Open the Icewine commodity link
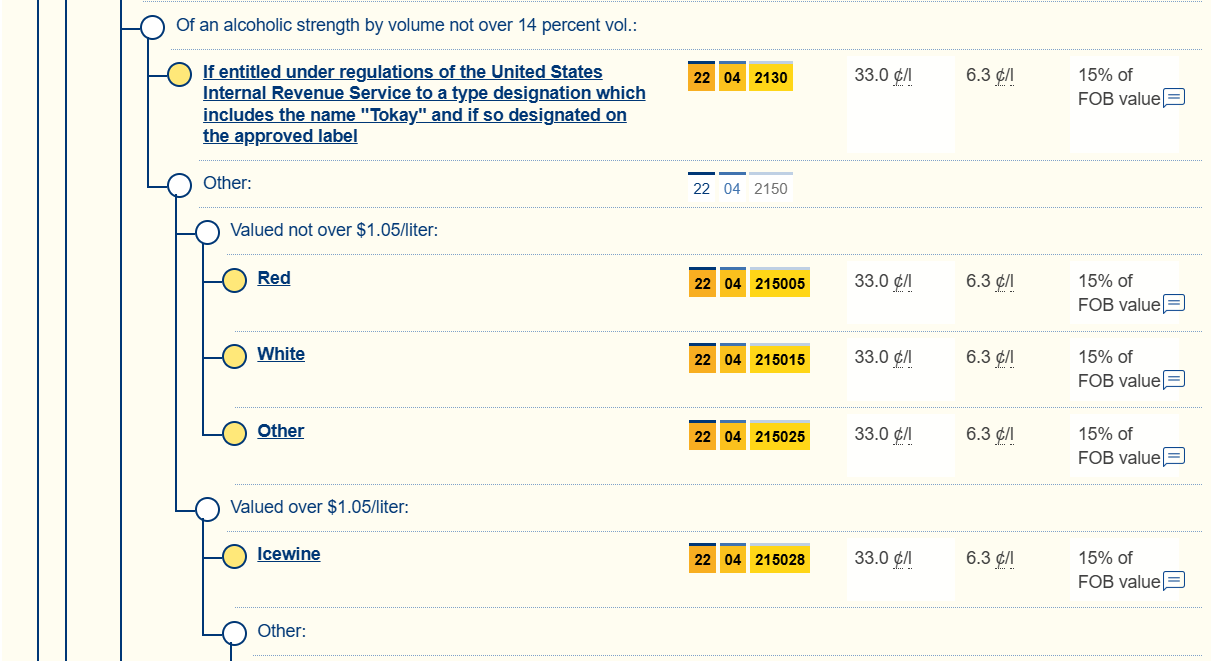This screenshot has width=1211, height=661. point(288,554)
